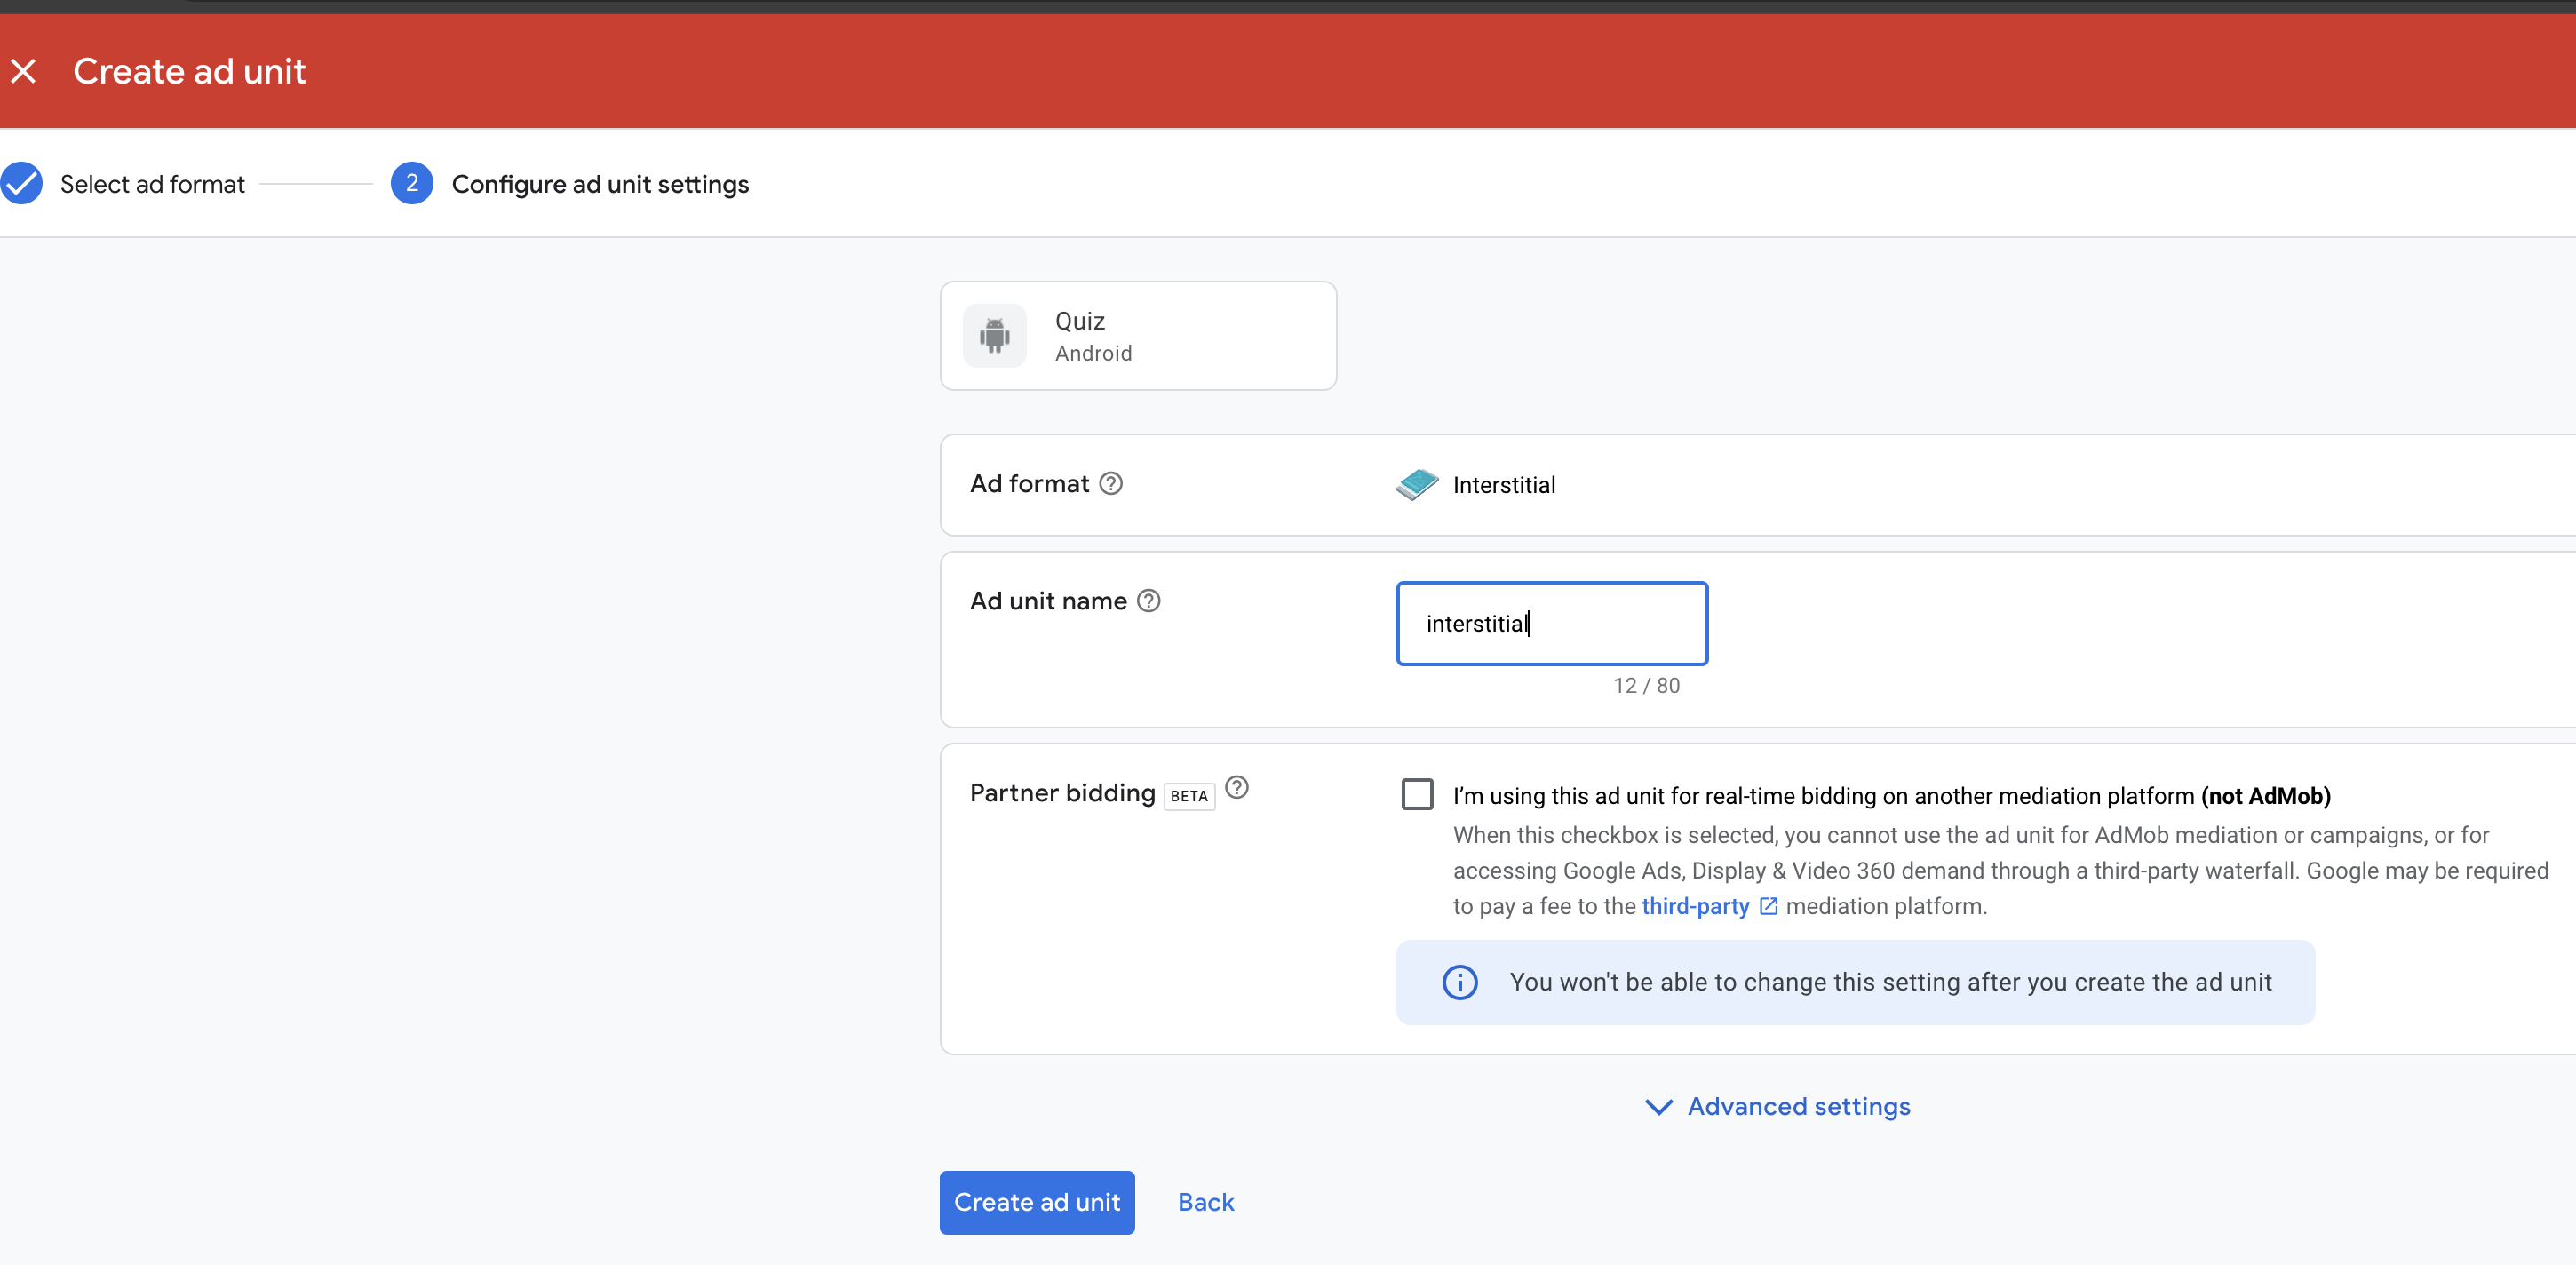Click the Back link

pos(1206,1202)
